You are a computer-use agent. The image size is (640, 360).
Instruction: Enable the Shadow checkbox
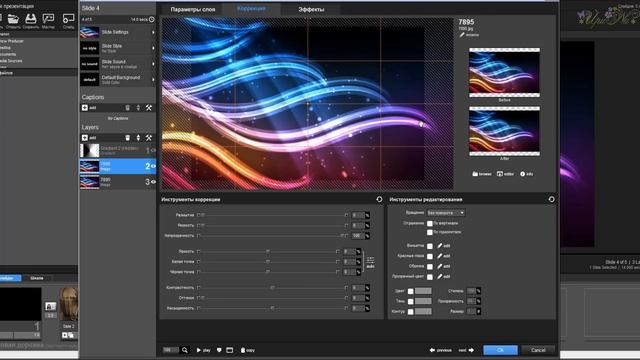tap(411, 302)
